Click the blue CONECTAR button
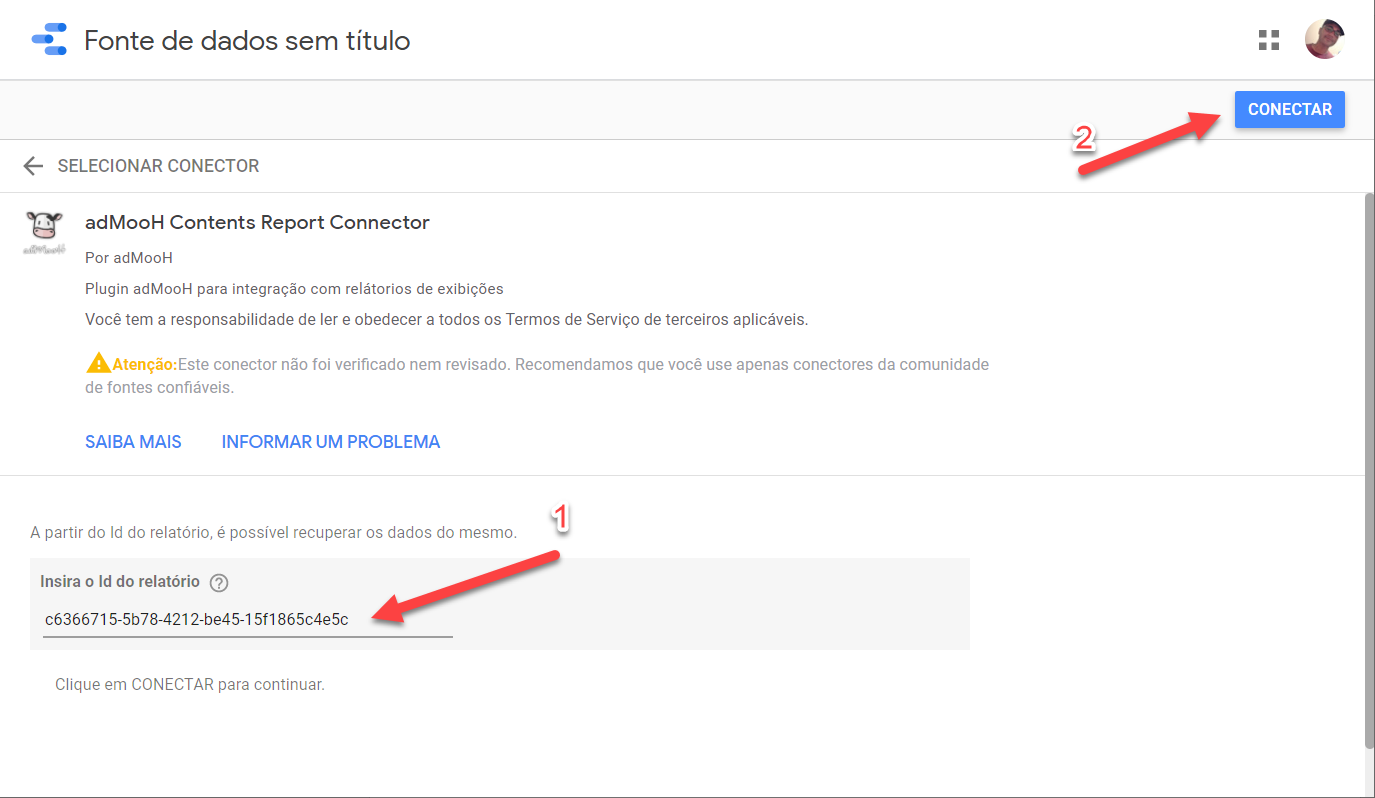This screenshot has height=798, width=1375. (1290, 110)
